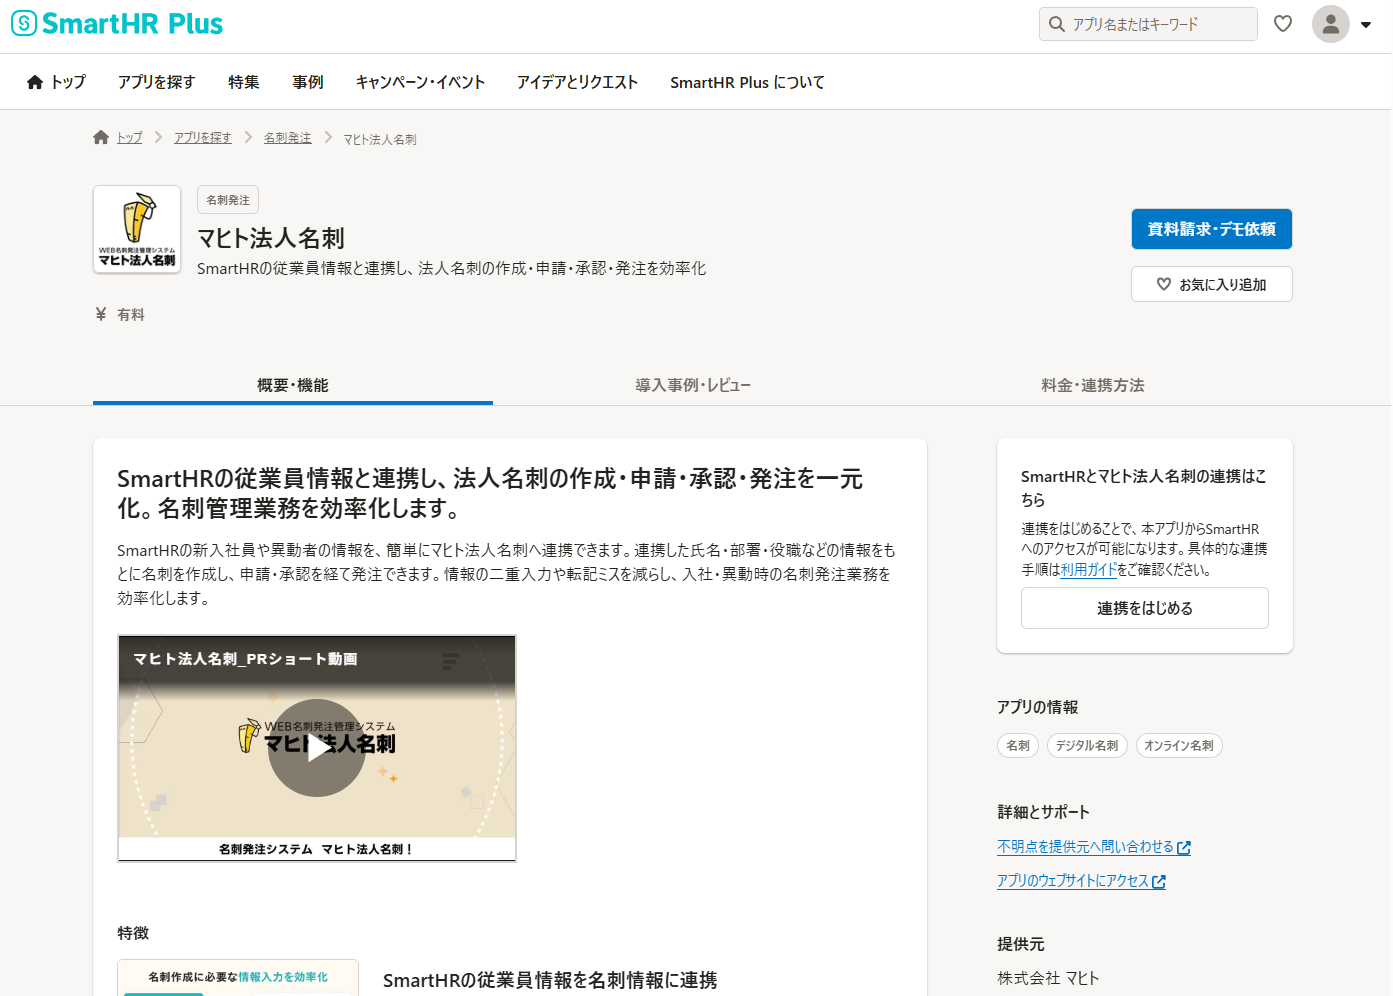Click the search magnifier icon
1393x996 pixels.
pos(1056,24)
